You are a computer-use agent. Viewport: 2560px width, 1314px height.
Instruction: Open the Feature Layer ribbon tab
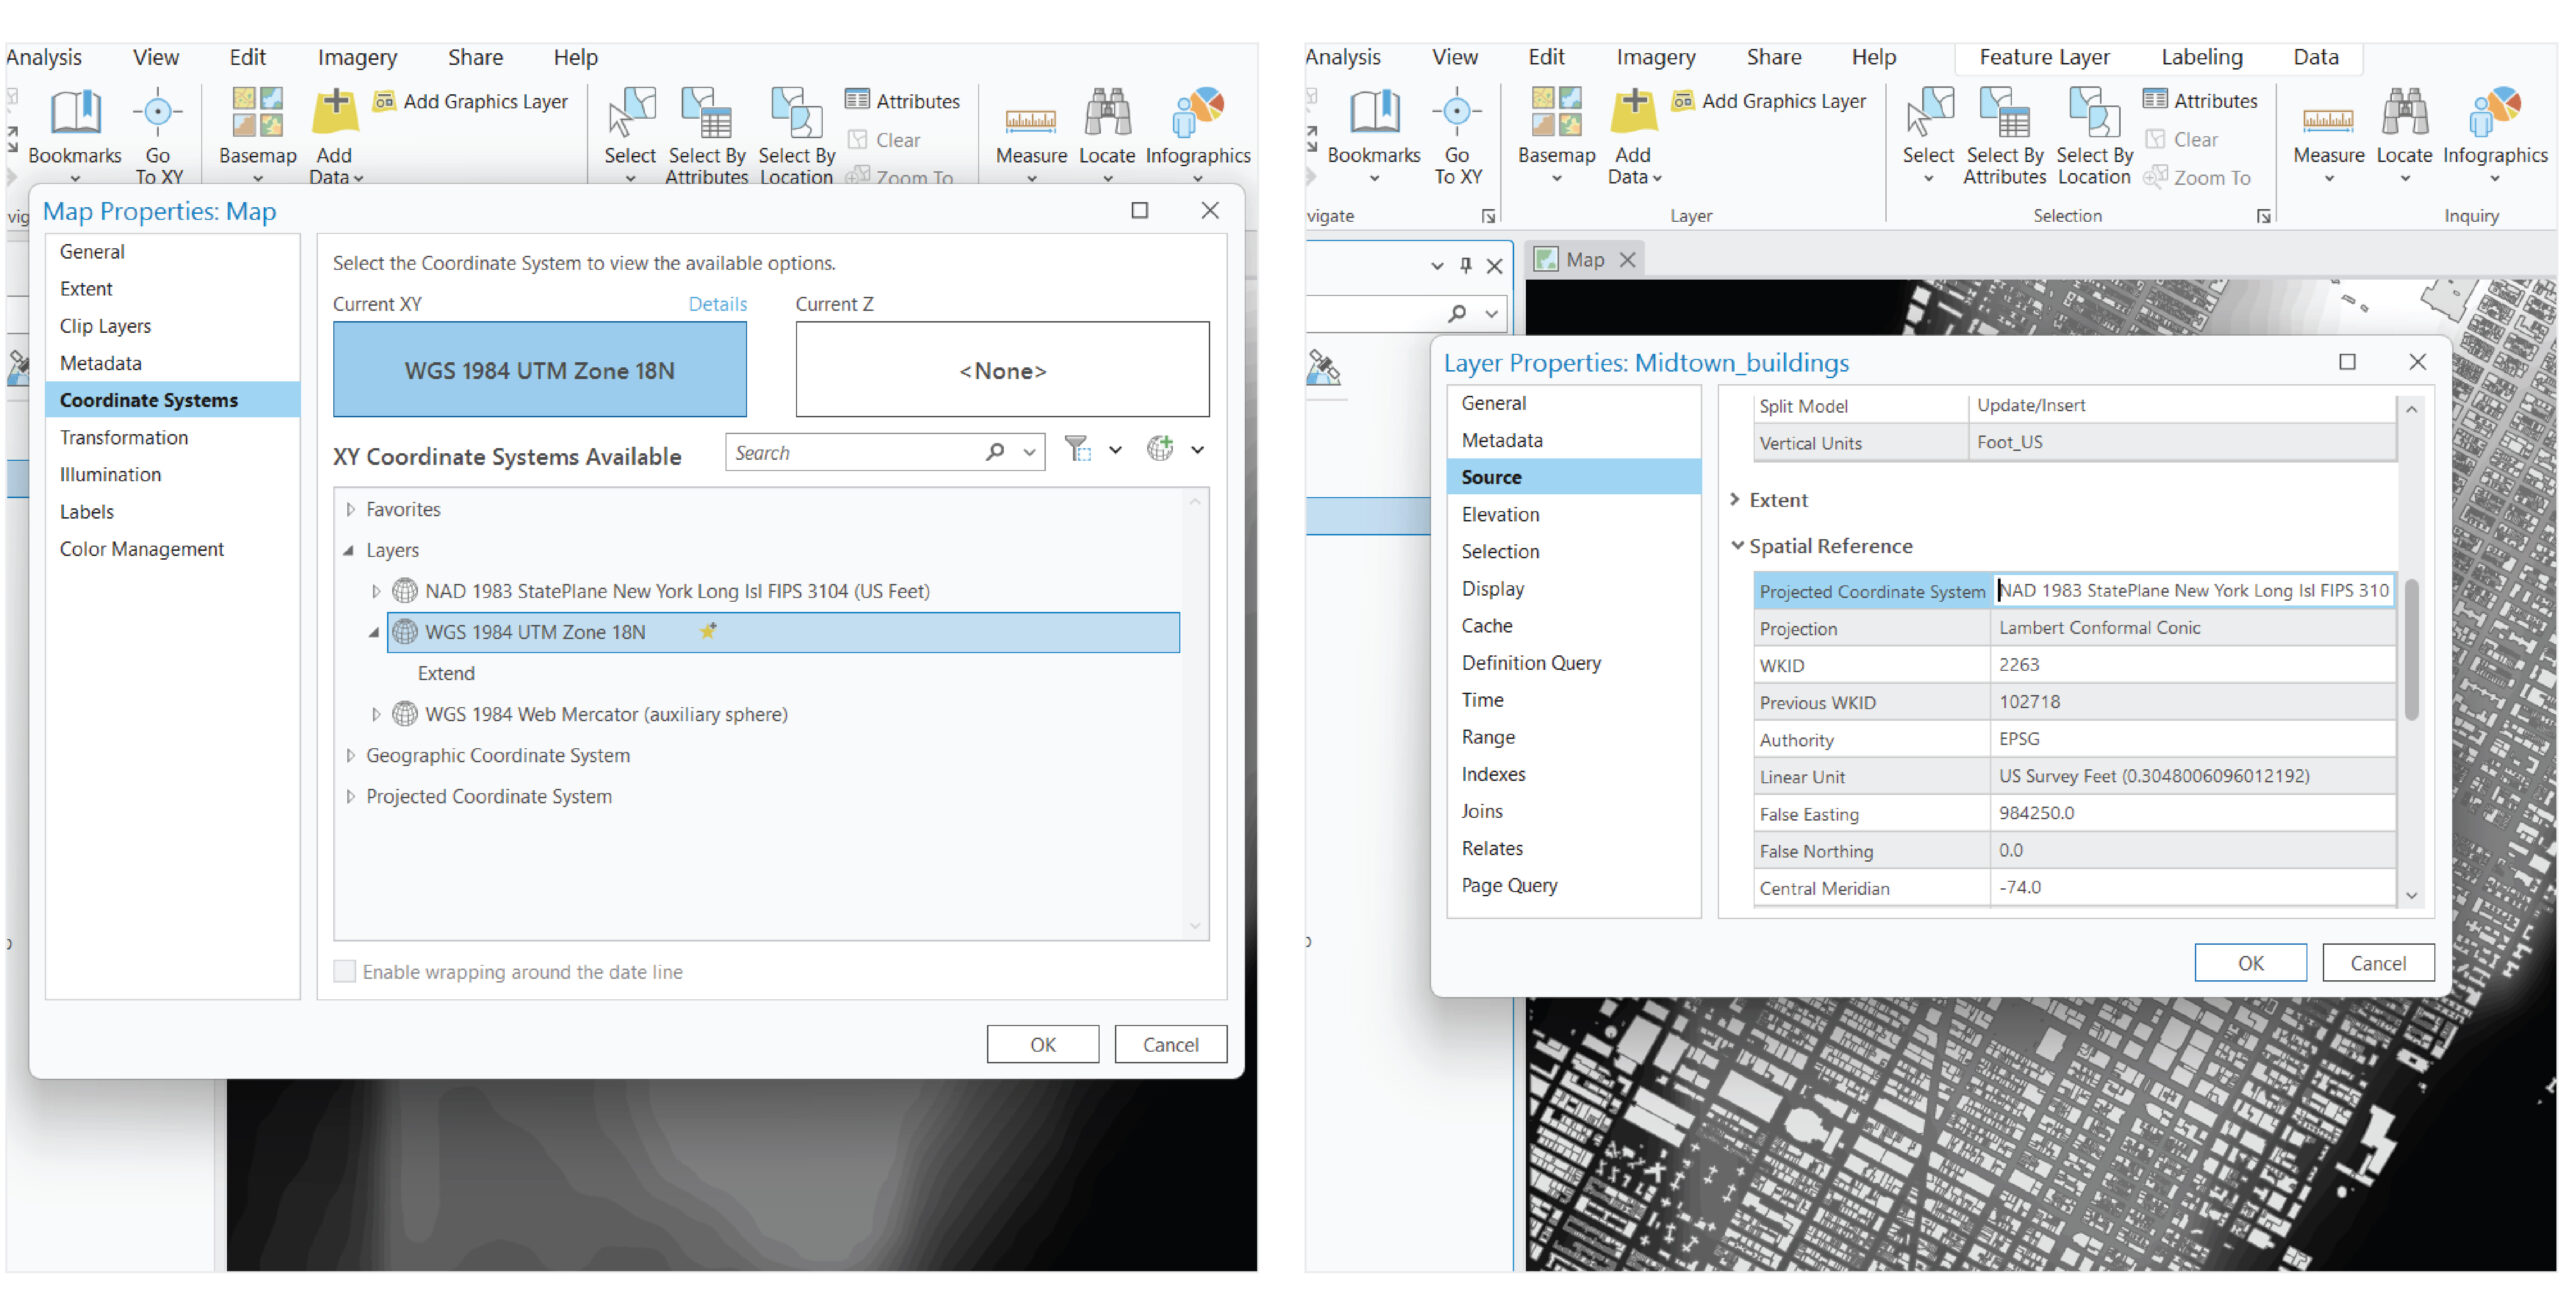(x=2044, y=57)
